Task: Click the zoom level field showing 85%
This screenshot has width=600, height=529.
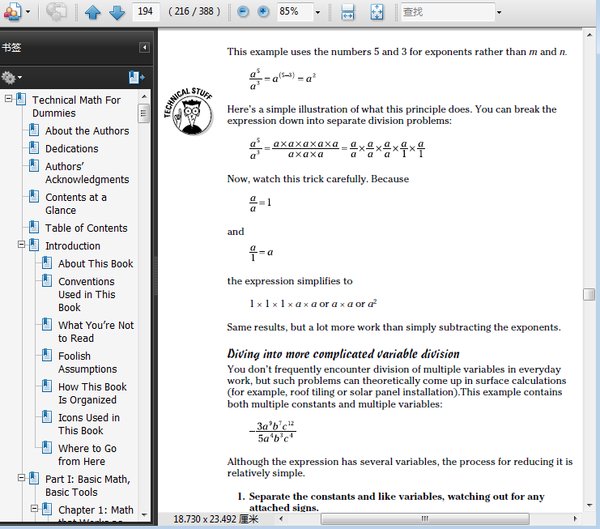Action: pos(295,11)
